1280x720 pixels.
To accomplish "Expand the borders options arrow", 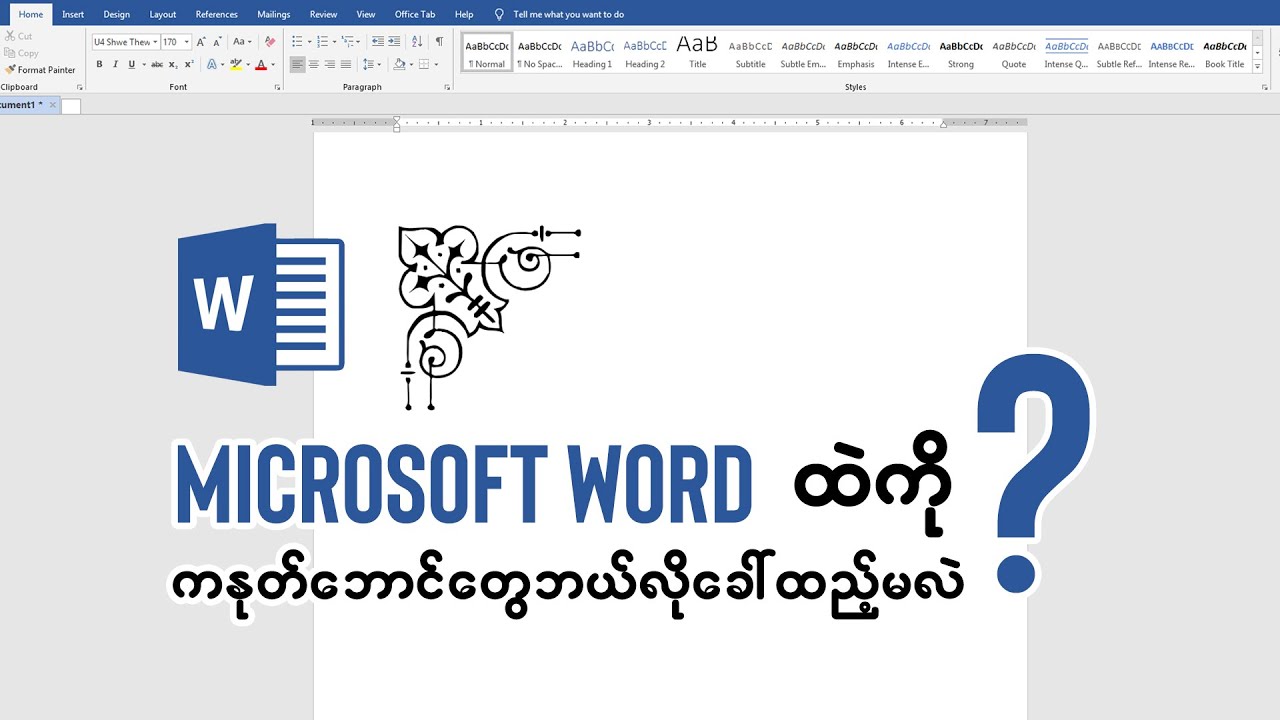I will [x=435, y=64].
